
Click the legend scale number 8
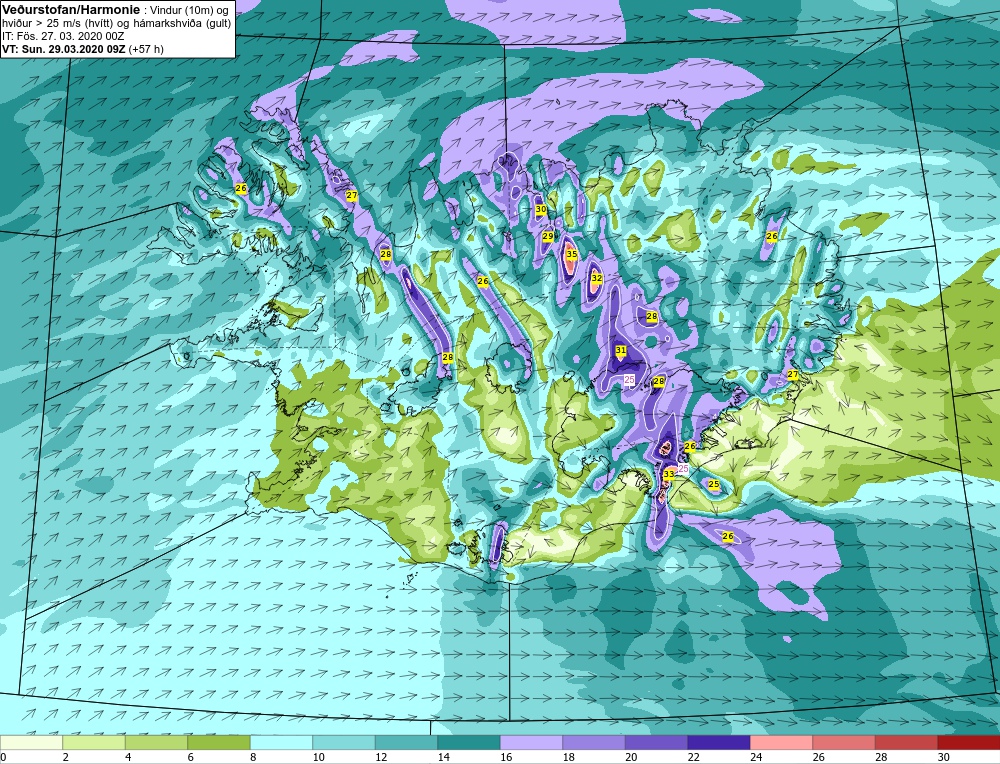click(x=253, y=758)
